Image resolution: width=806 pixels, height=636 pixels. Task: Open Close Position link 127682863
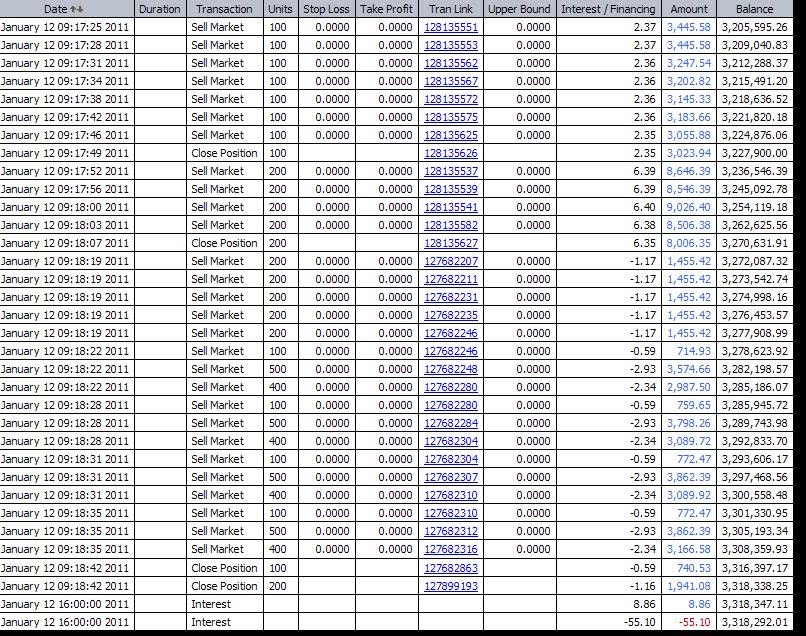click(451, 568)
